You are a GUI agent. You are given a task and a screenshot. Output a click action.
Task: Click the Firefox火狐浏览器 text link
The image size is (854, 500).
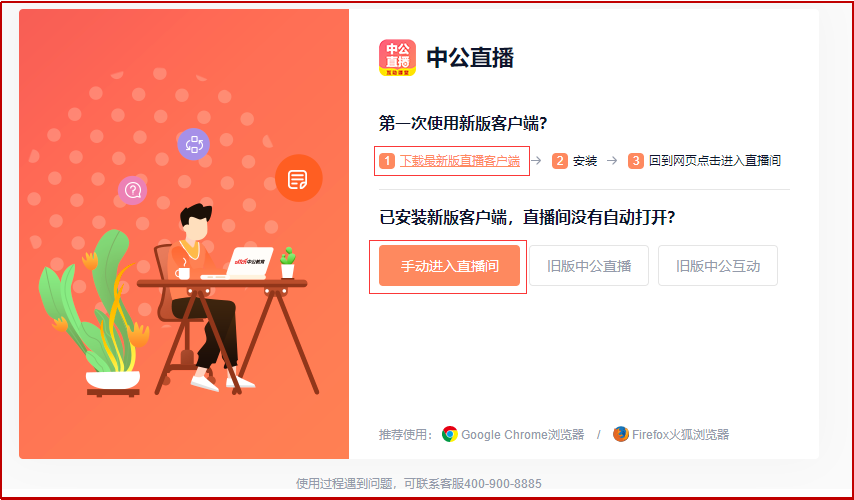coord(680,434)
